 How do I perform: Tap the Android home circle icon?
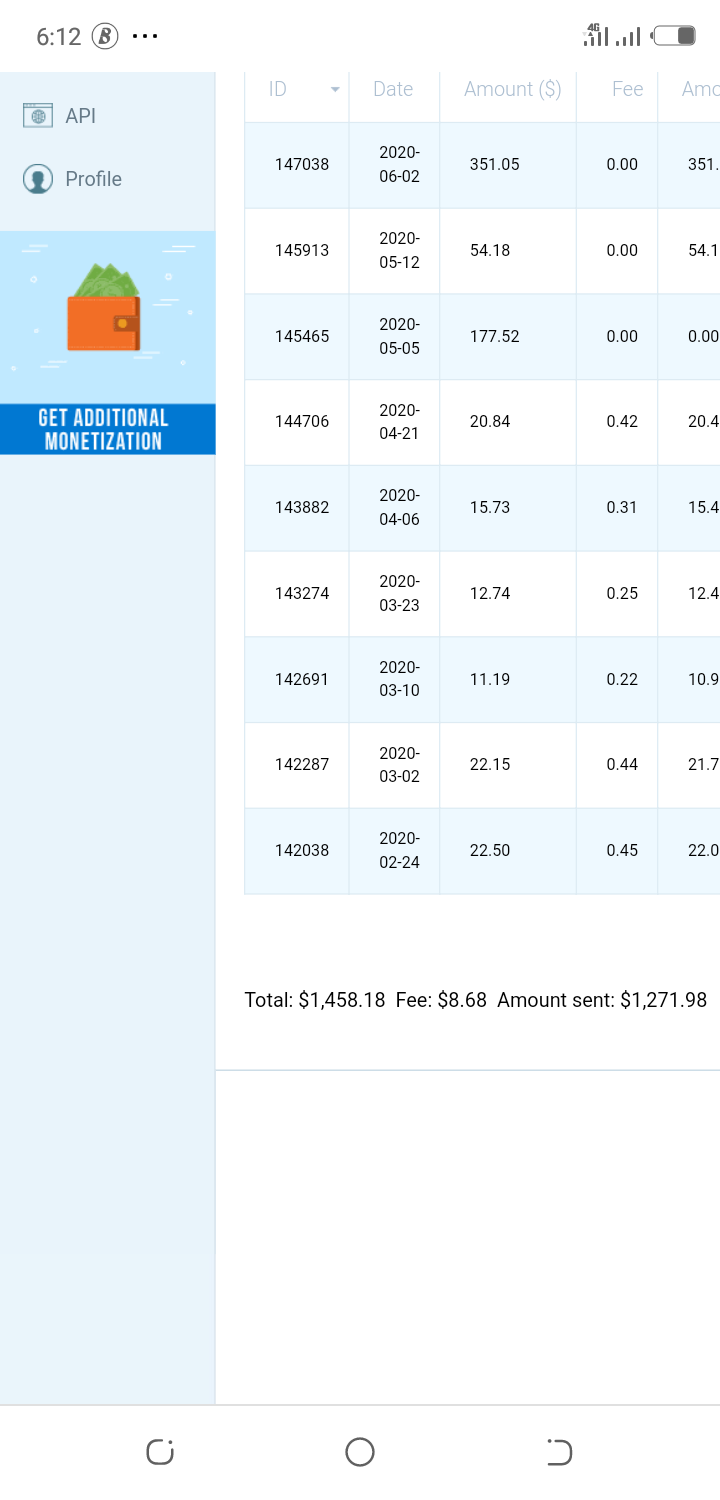(360, 1452)
